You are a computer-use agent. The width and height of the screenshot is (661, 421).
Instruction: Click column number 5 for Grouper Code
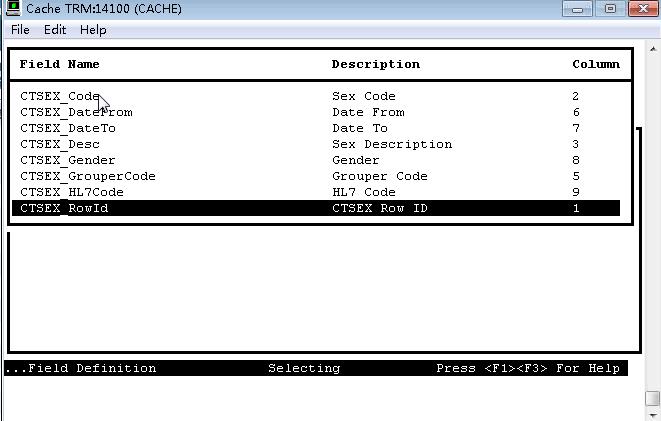pos(576,176)
